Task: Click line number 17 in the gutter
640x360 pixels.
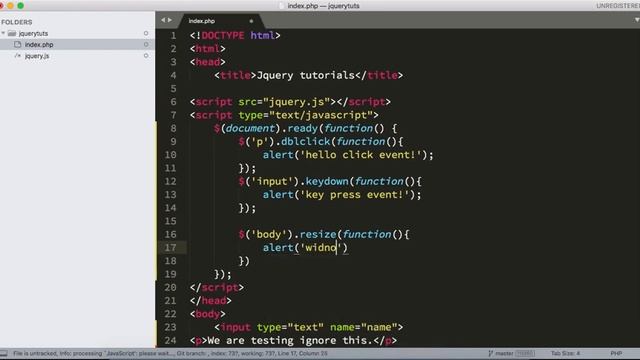Action: [x=170, y=247]
